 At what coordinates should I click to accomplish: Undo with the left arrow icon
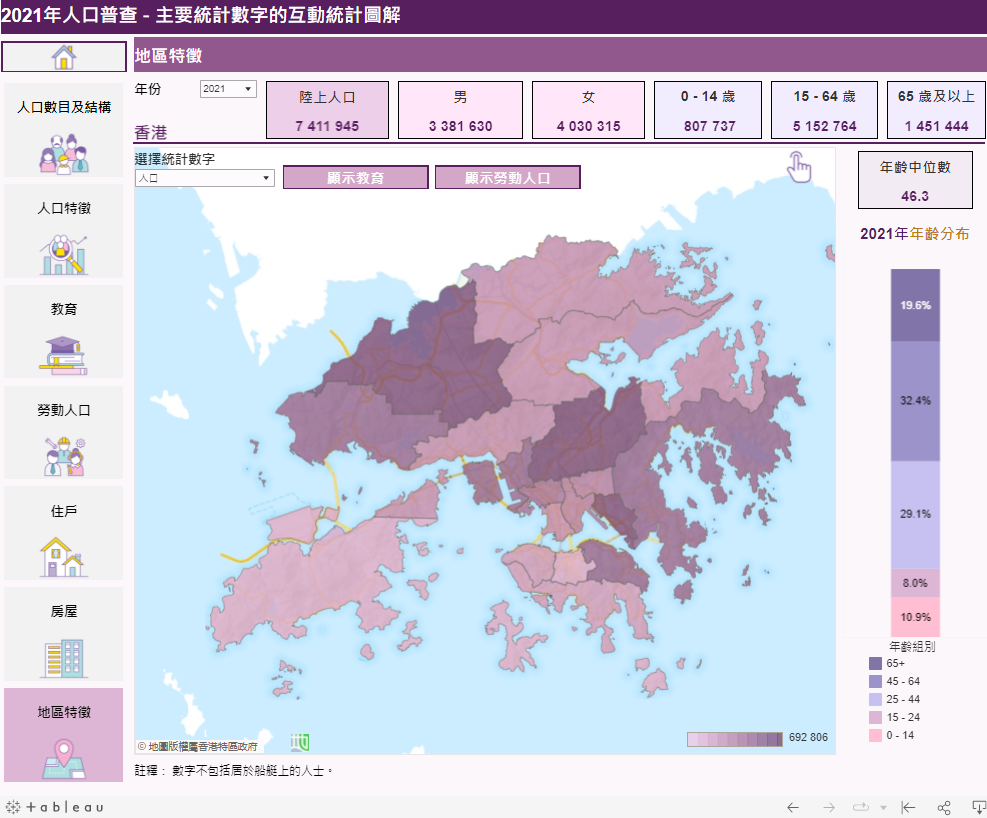coord(792,807)
